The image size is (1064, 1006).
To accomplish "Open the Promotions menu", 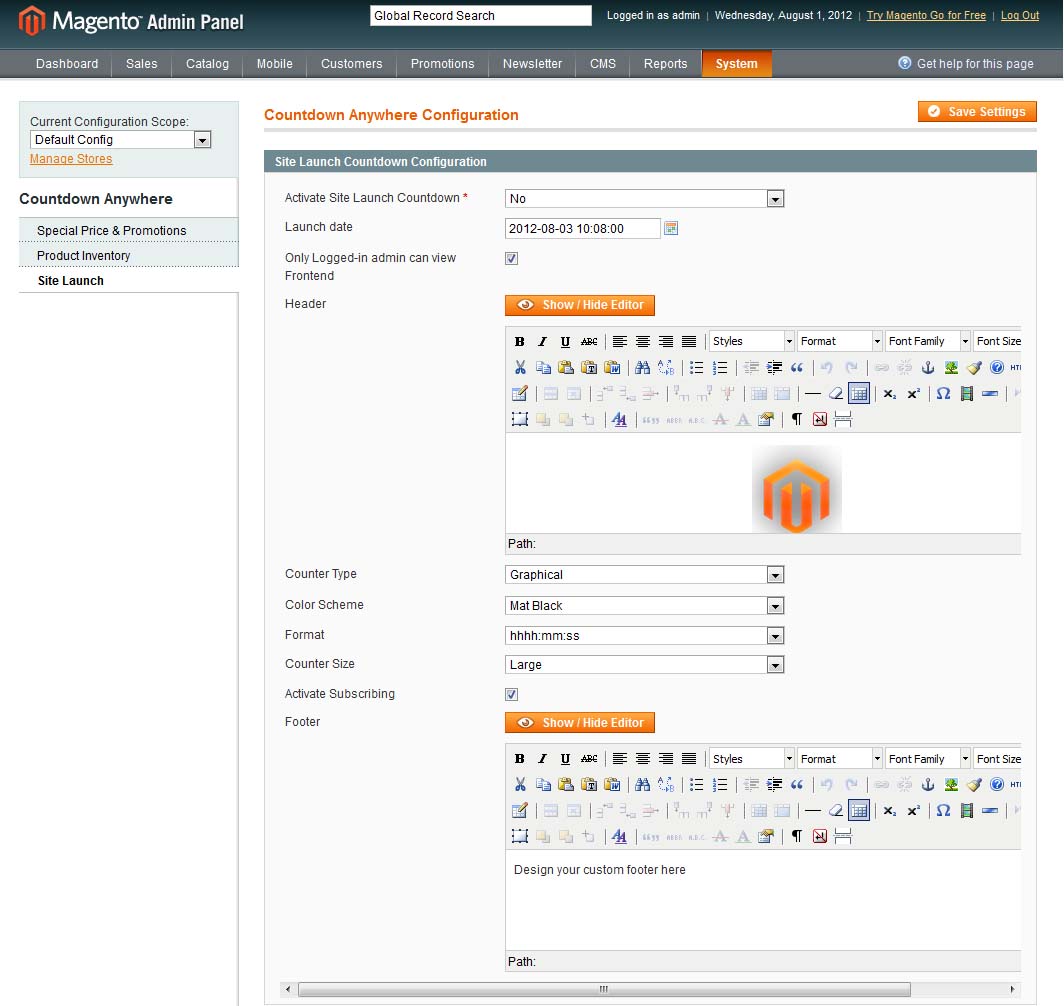I will coord(442,64).
